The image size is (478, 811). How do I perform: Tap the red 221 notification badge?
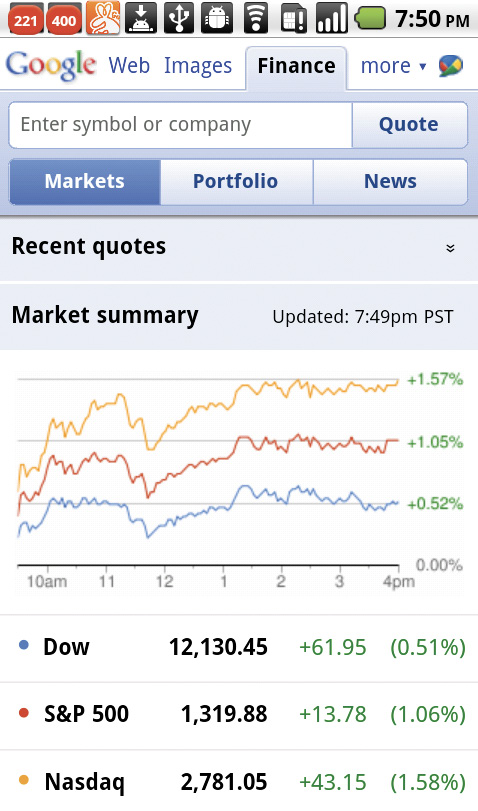(x=25, y=20)
